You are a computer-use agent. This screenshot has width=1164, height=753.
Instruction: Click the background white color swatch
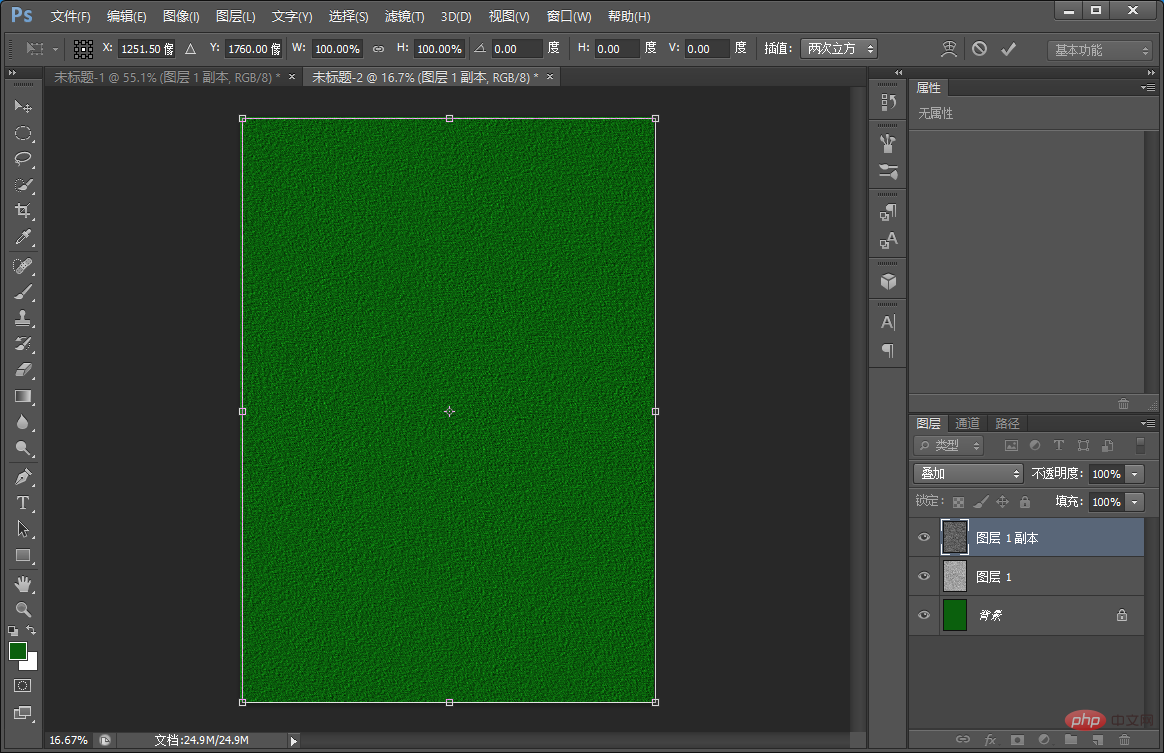coord(32,663)
